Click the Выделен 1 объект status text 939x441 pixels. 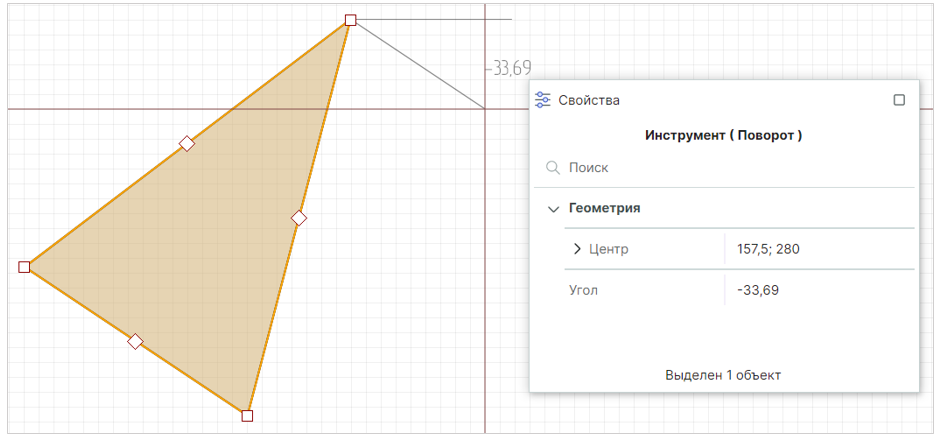[723, 375]
